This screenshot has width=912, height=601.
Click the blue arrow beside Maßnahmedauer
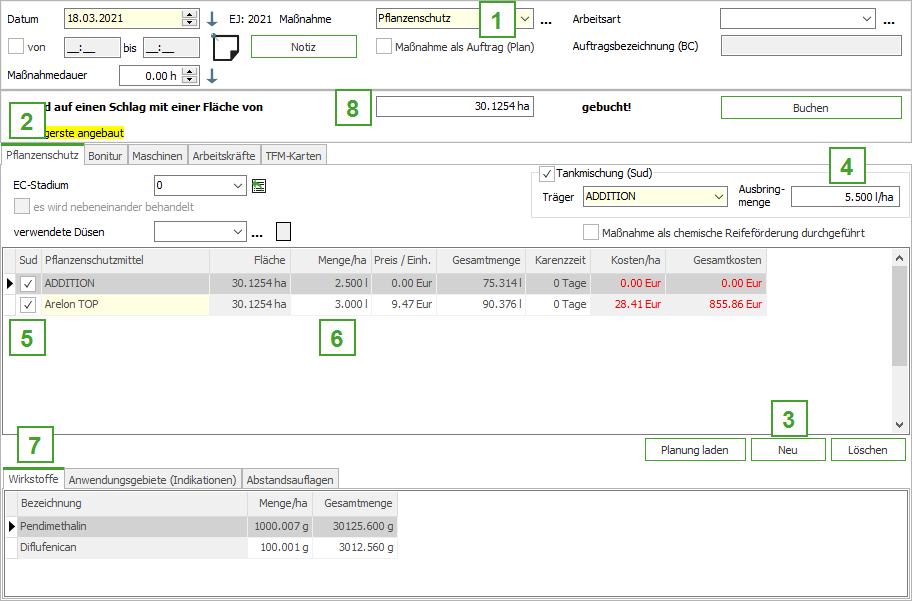click(x=212, y=76)
